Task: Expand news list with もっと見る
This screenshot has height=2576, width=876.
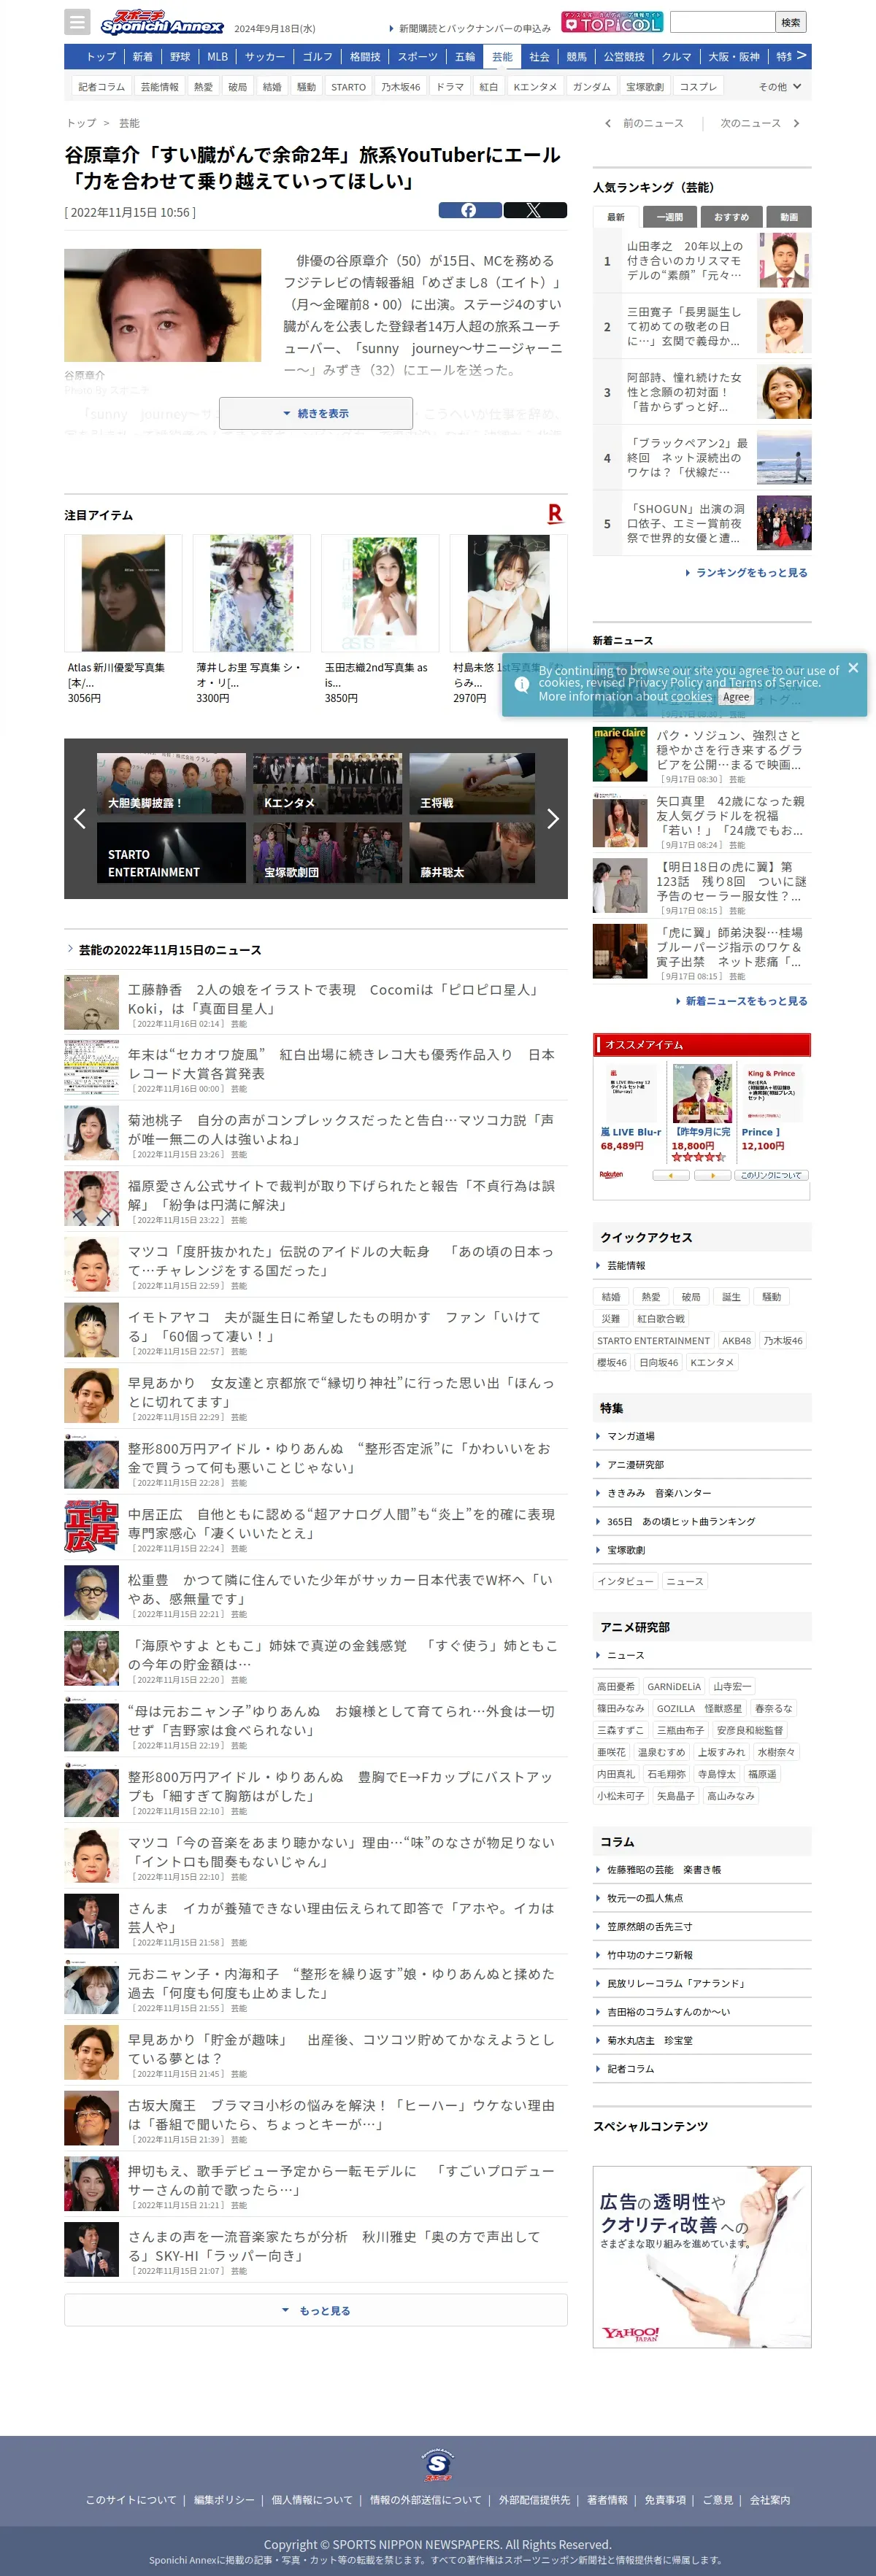Action: (x=316, y=2310)
